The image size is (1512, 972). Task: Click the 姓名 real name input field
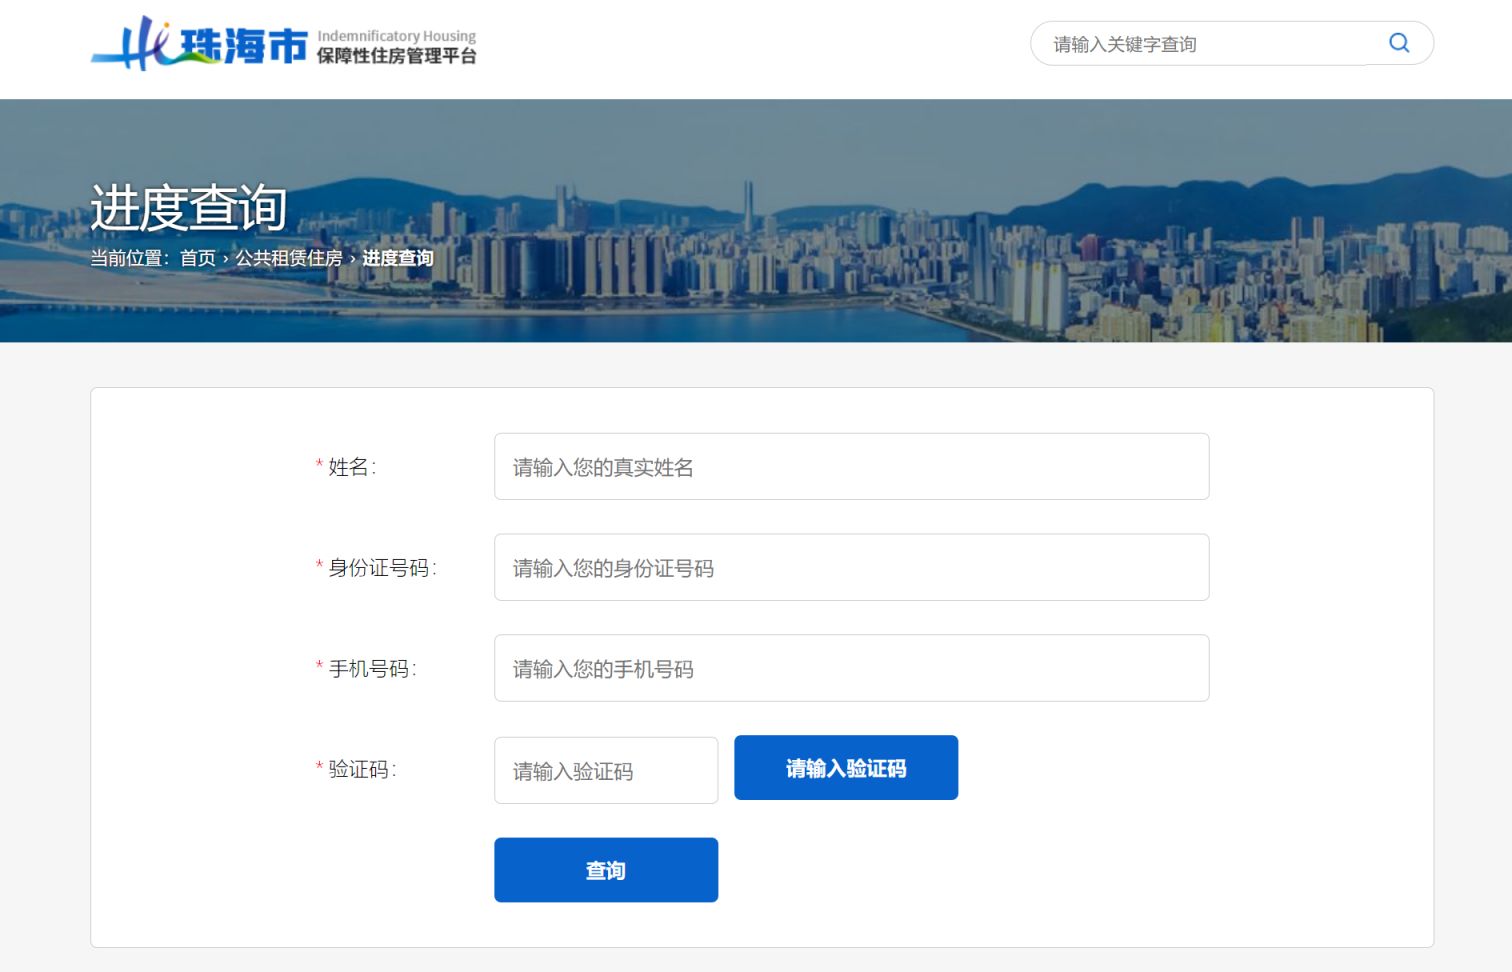[x=851, y=466]
